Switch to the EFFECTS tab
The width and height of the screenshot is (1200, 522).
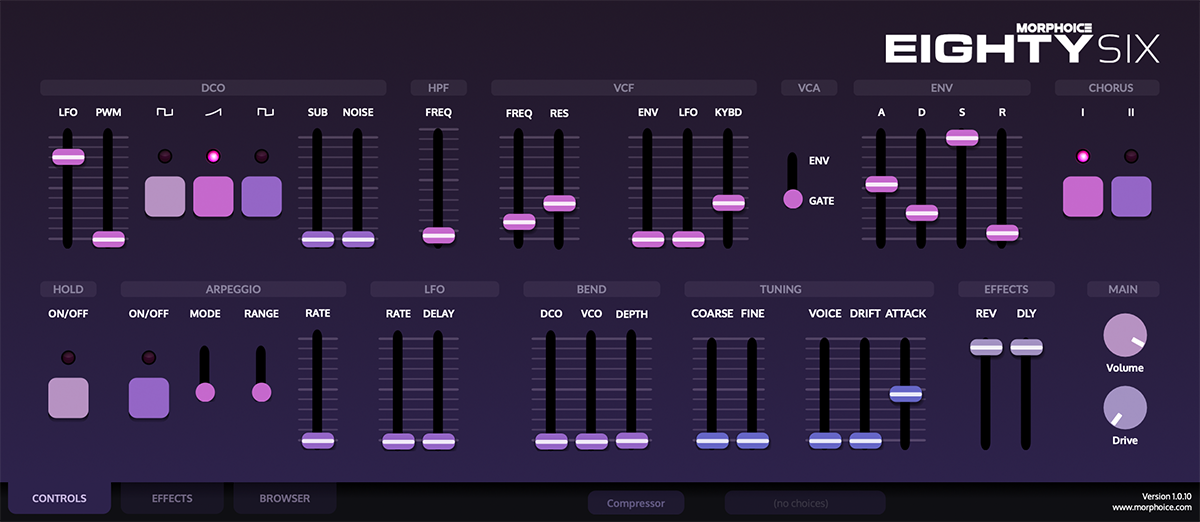click(172, 498)
